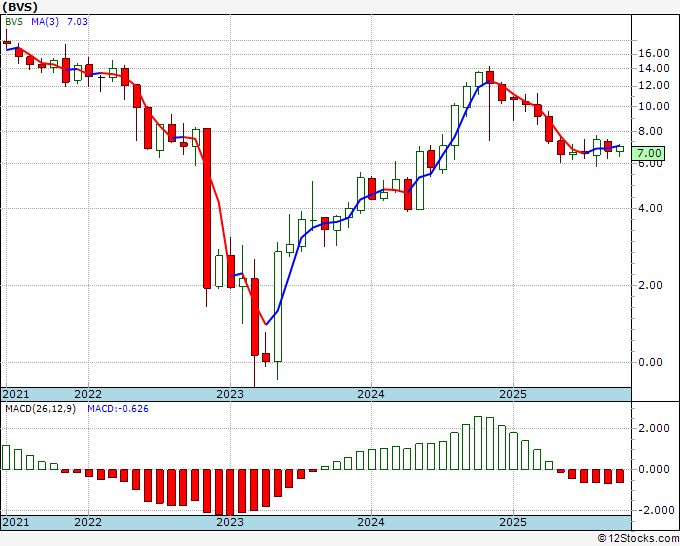
Task: Click 2024 on the MACD panel time axis
Action: [371, 522]
